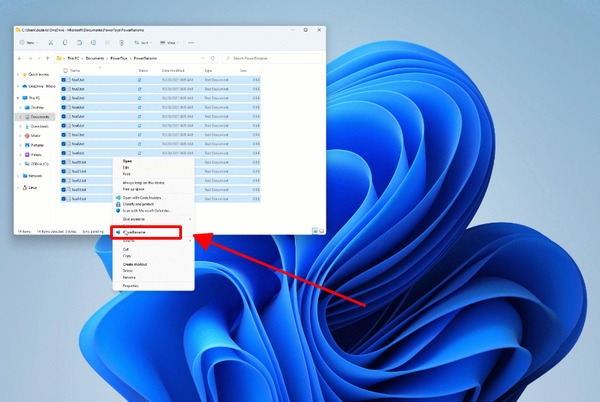Image resolution: width=600 pixels, height=402 pixels.
Task: Uncheck the checkbox for foo14.txt
Action: [x=64, y=199]
